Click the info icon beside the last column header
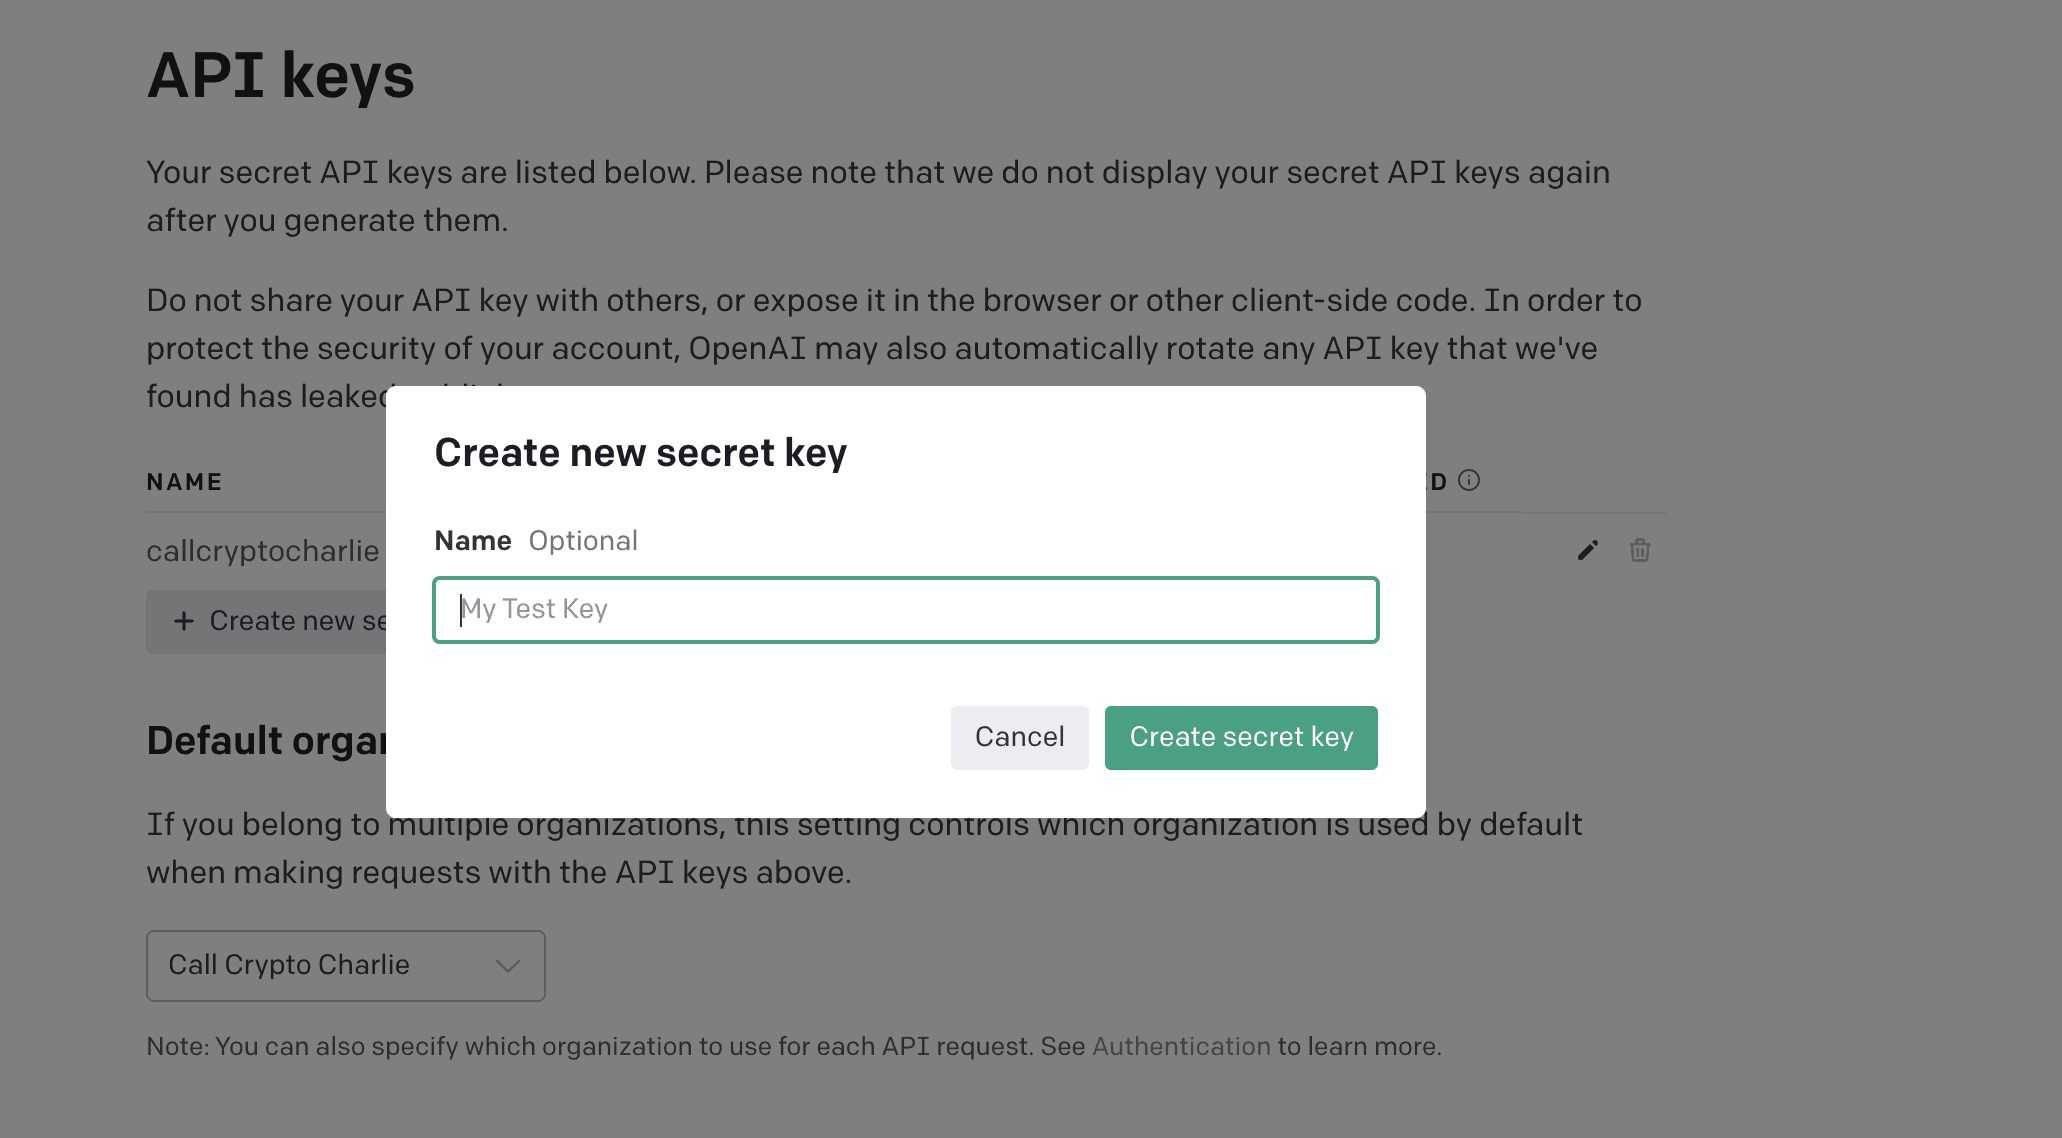 point(1469,481)
